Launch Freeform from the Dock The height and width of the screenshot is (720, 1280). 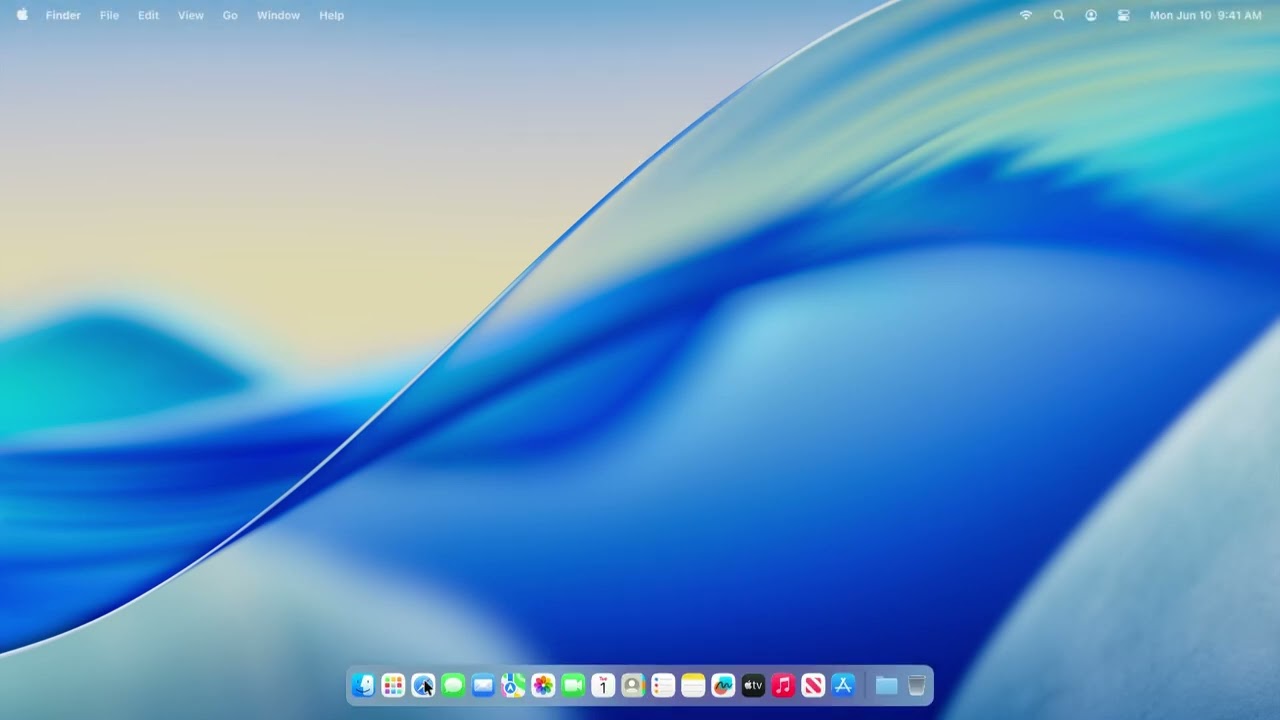click(x=723, y=685)
